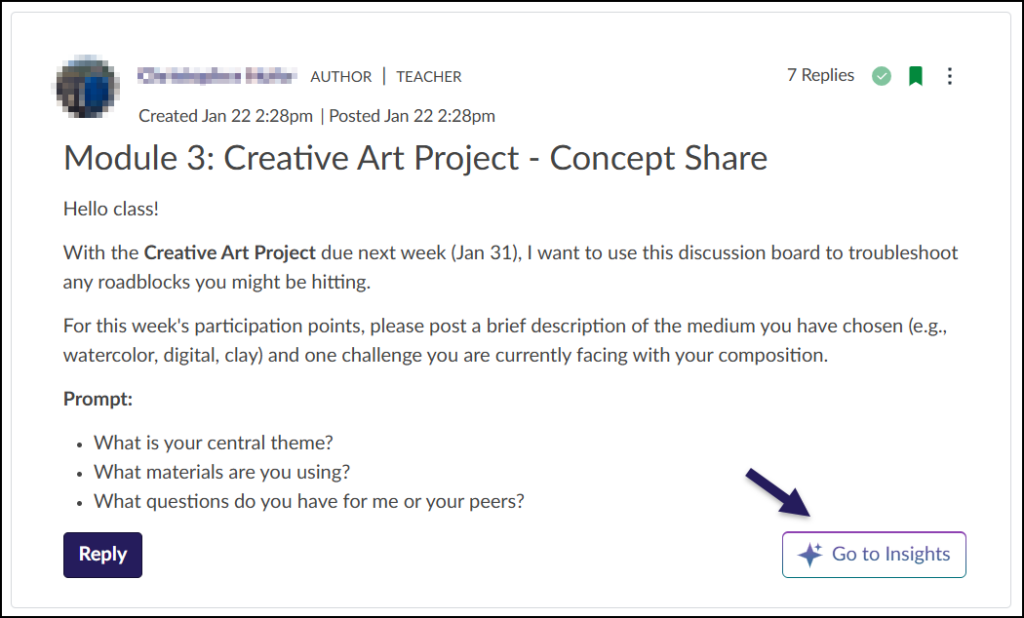The image size is (1024, 618).
Task: Click the Reply button
Action: [102, 554]
